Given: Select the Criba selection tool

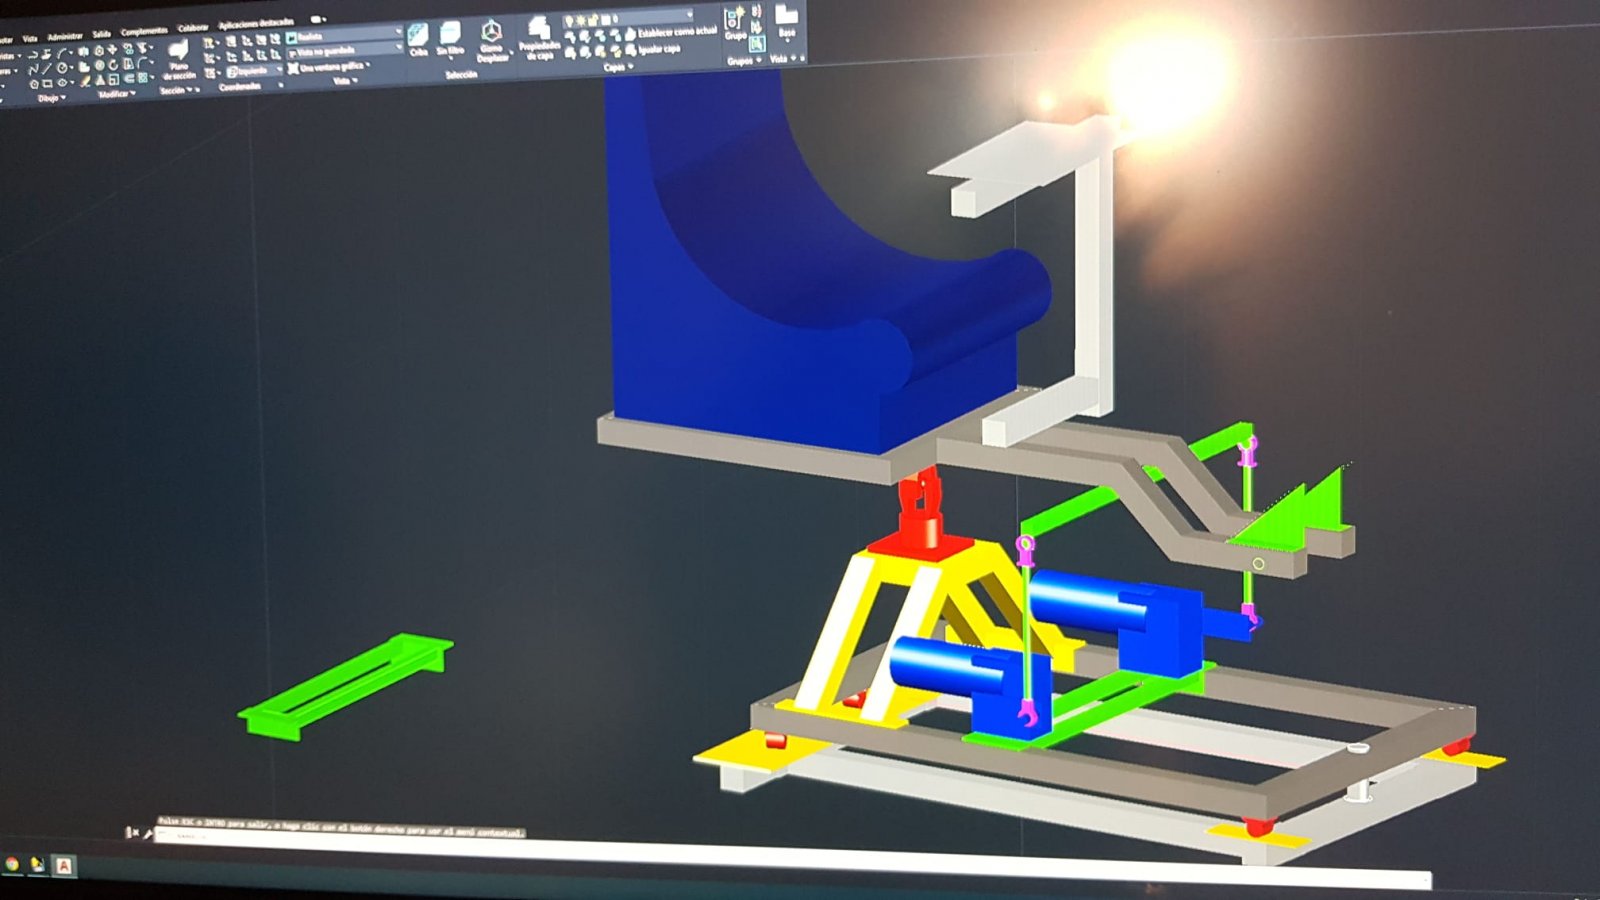Looking at the screenshot, I should click(418, 40).
